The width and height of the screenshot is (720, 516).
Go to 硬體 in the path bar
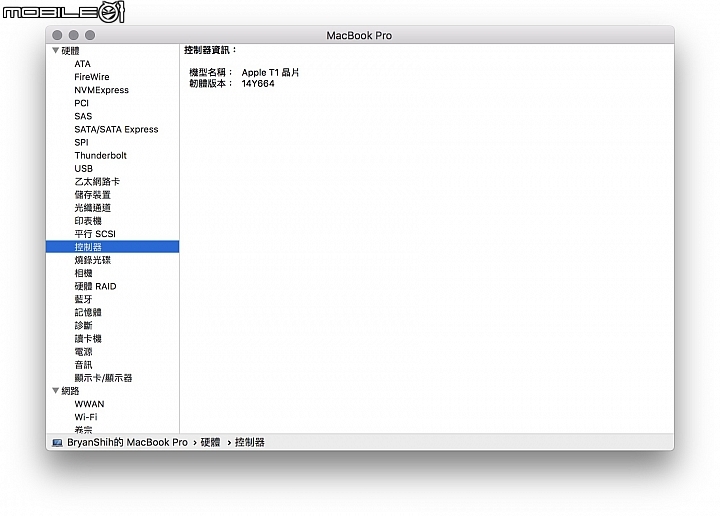[x=210, y=442]
